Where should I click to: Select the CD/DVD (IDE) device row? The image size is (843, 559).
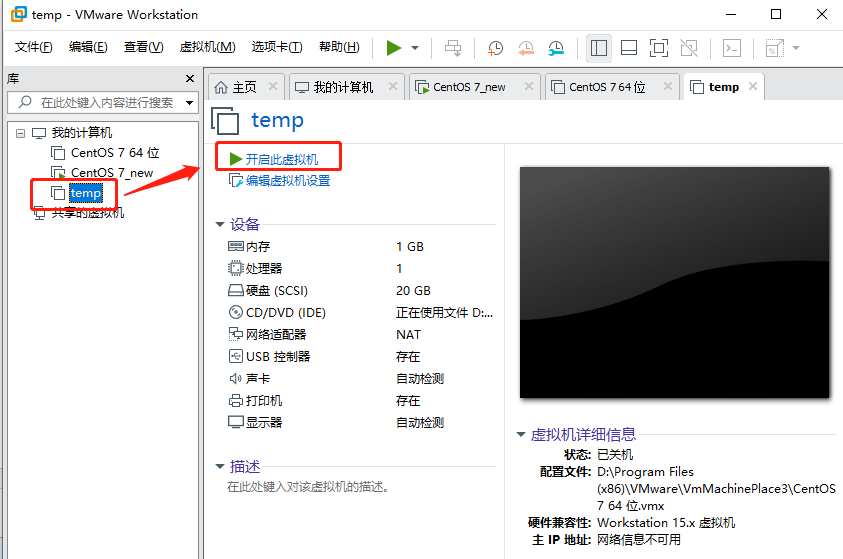tap(360, 313)
